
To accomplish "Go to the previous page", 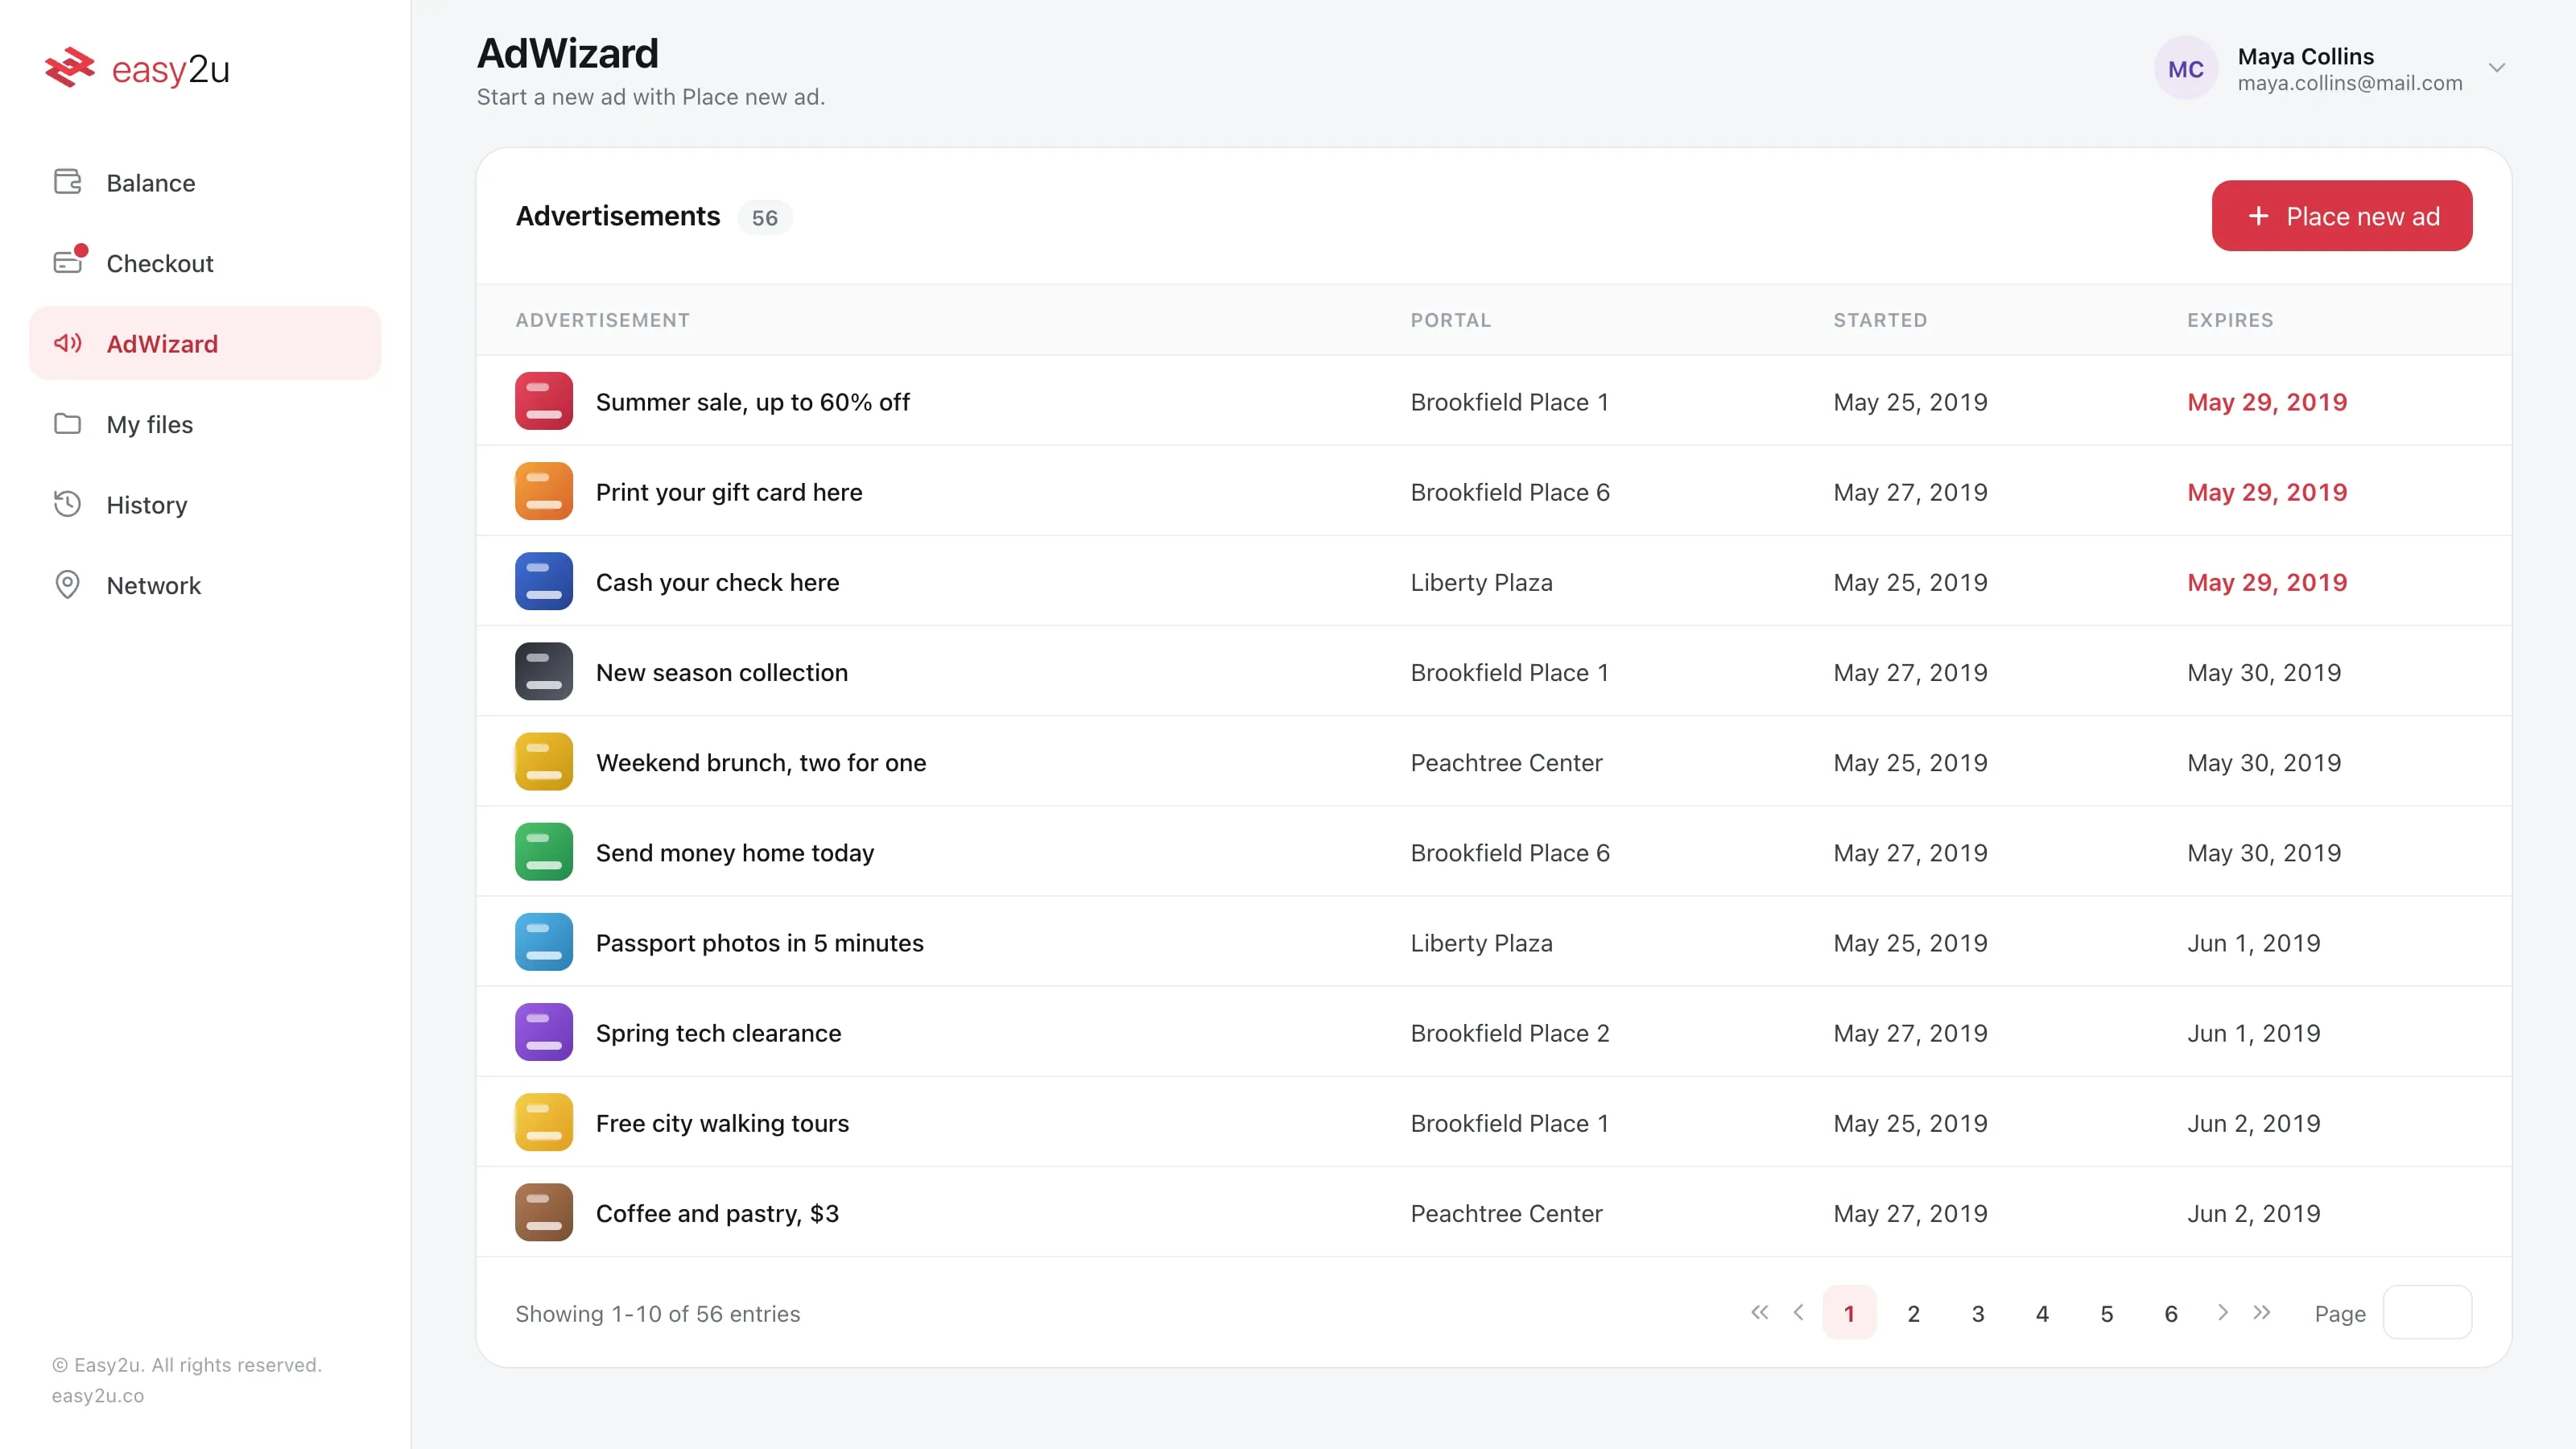I will 1798,1312.
